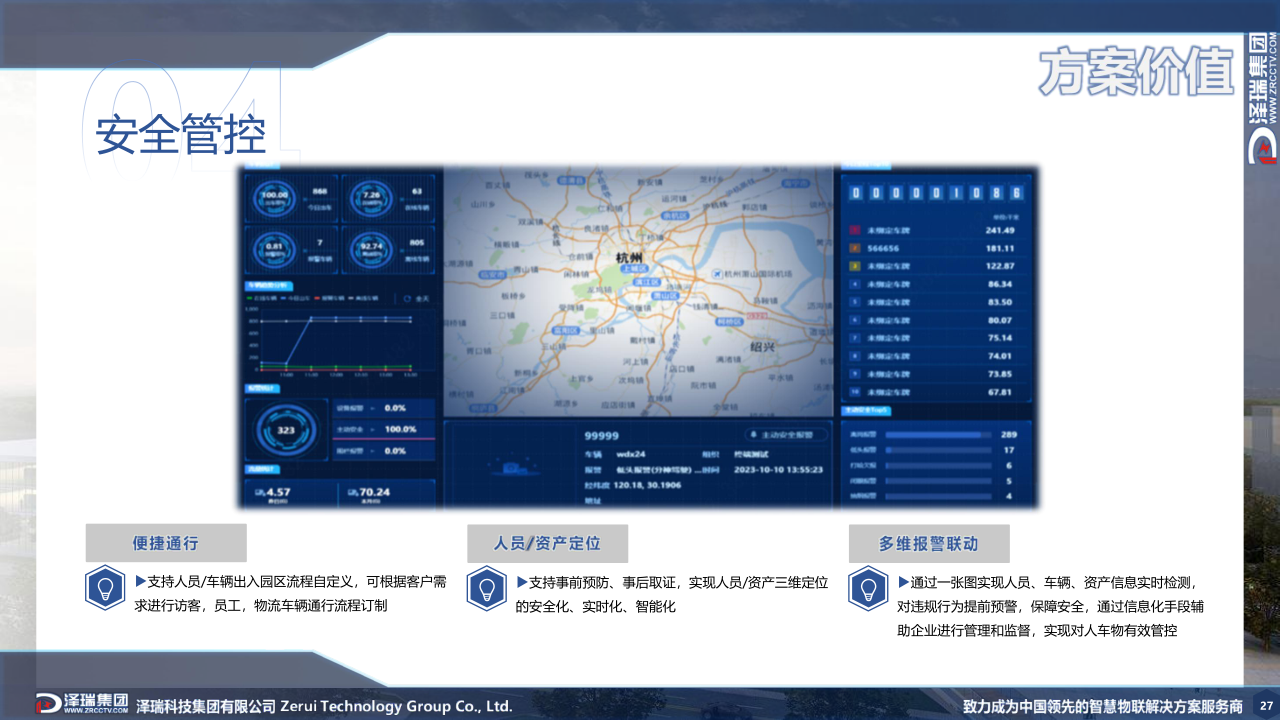
Task: Click the refresh icon next to 全天
Action: coord(407,298)
